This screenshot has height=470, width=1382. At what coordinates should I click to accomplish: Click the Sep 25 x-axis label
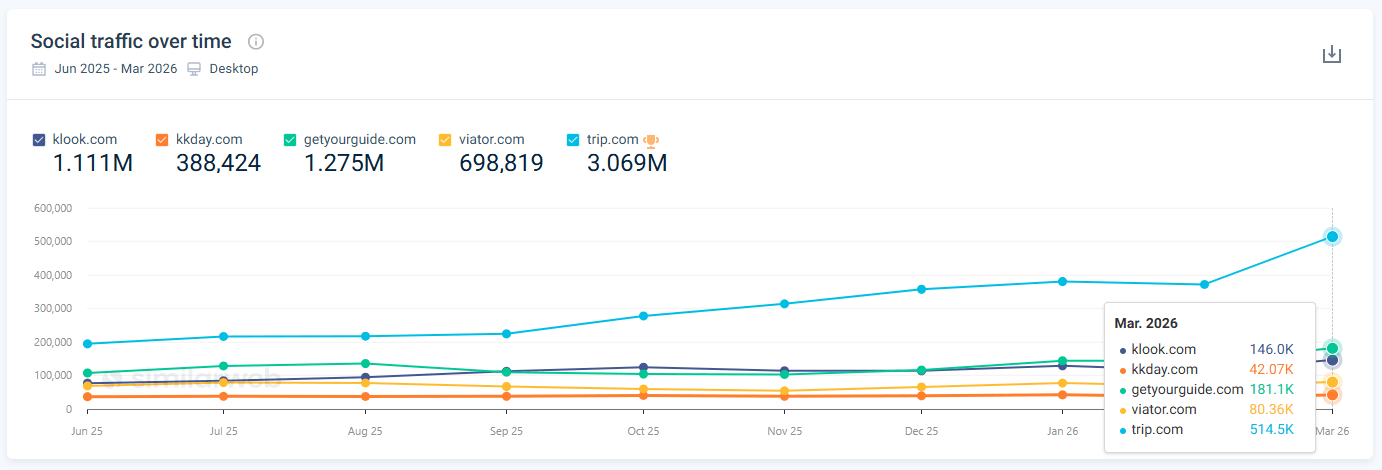507,431
